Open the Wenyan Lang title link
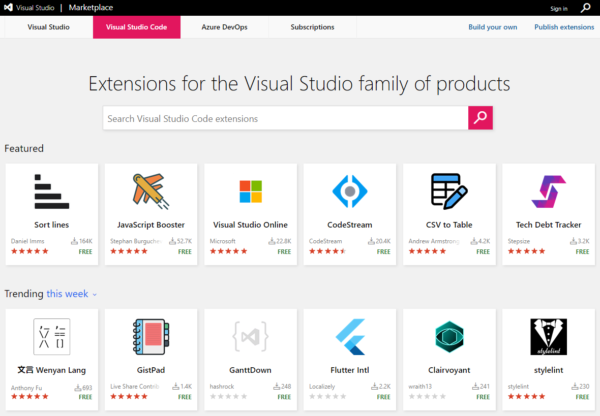The width and height of the screenshot is (600, 416). [52, 370]
